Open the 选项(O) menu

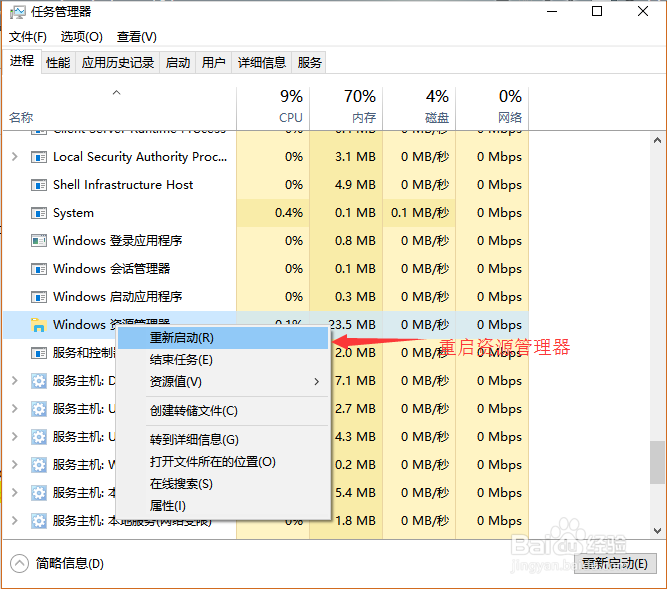(x=82, y=37)
